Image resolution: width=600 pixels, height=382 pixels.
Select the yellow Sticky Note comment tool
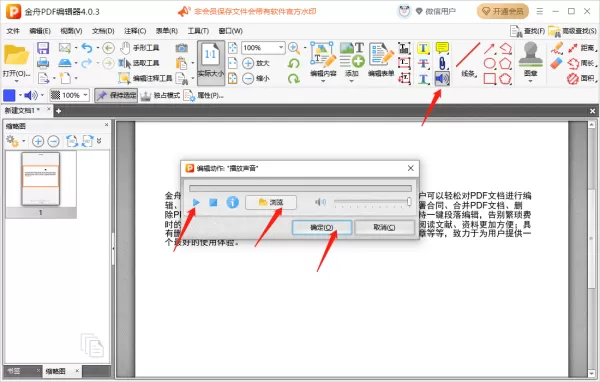pyautogui.click(x=442, y=48)
